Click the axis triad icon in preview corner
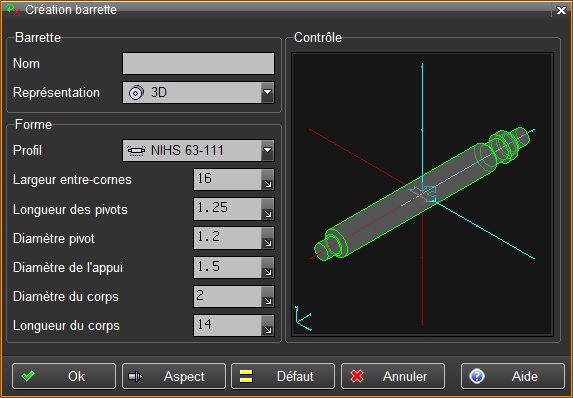 tap(303, 318)
